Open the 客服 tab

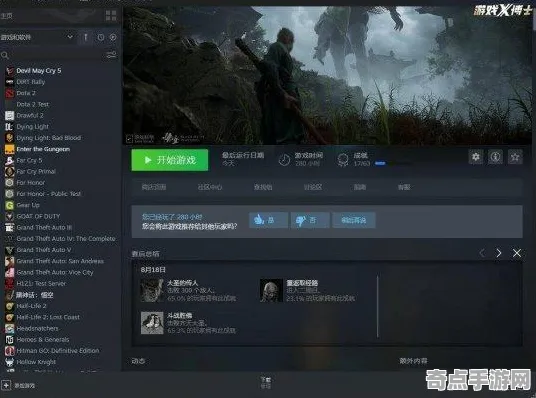pos(404,187)
